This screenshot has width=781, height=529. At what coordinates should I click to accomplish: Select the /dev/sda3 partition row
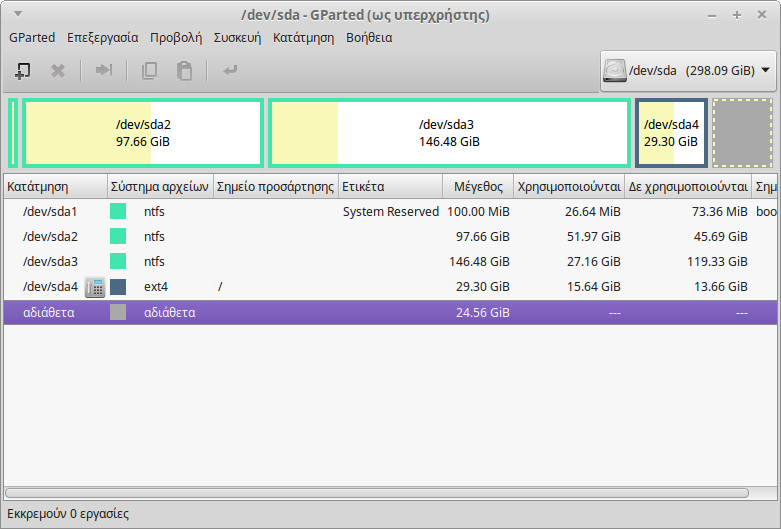tap(390, 262)
